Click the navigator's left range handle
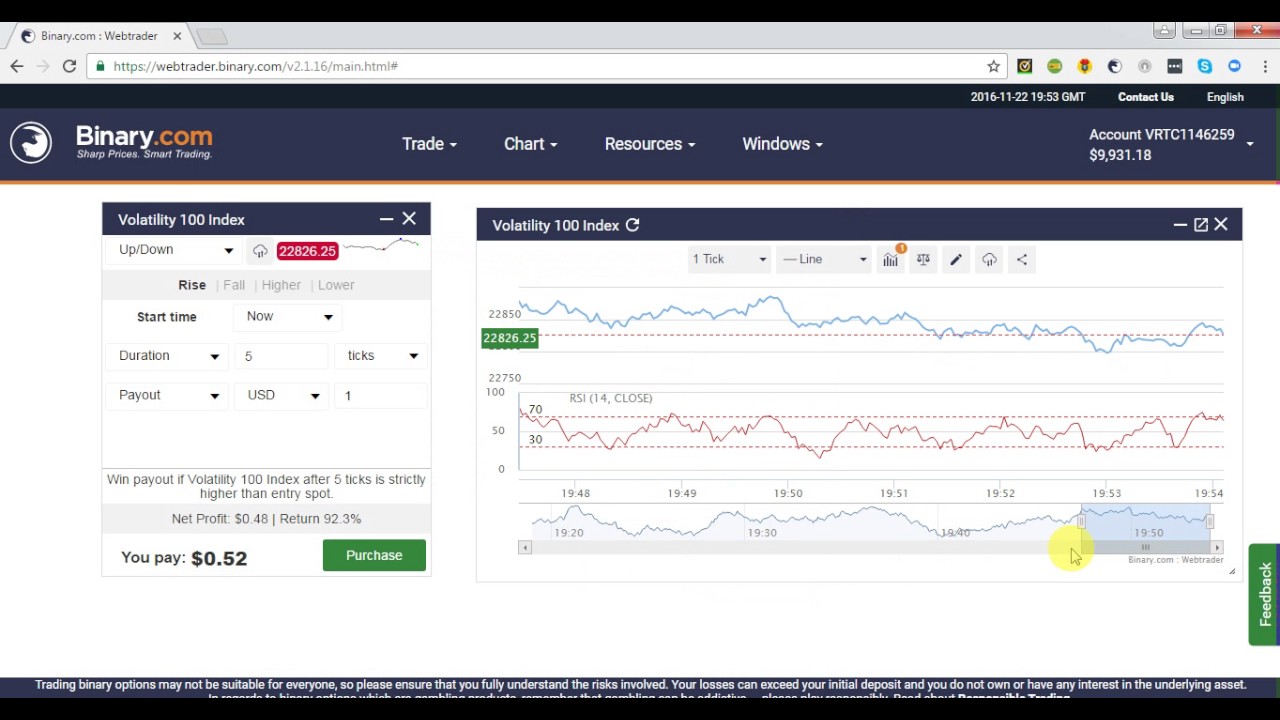This screenshot has height=720, width=1280. [x=1081, y=521]
